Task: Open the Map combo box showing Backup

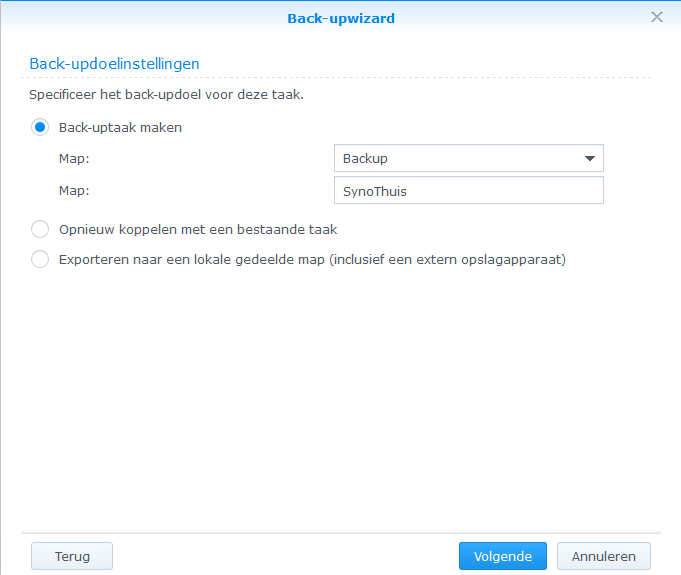Action: pyautogui.click(x=456, y=158)
